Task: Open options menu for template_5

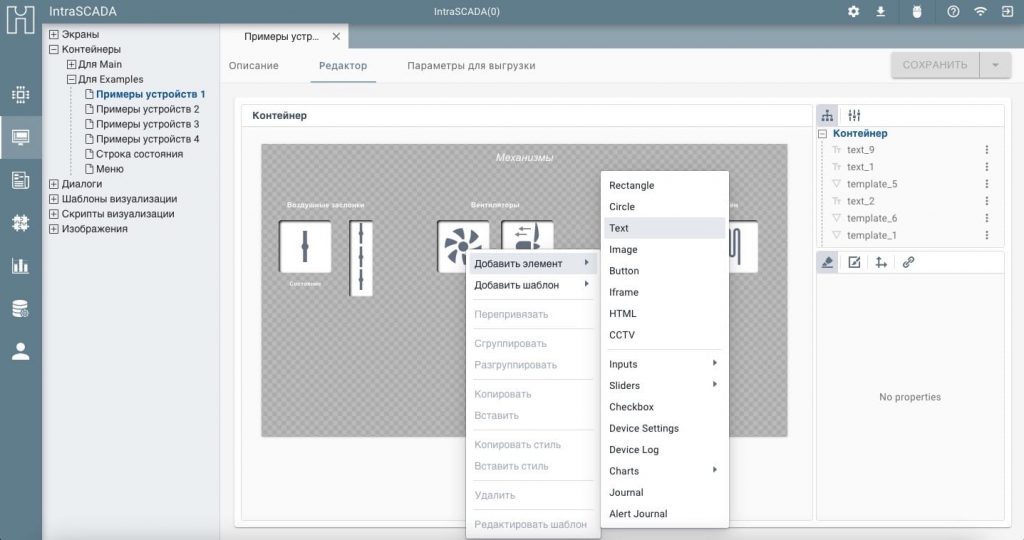Action: click(x=987, y=184)
